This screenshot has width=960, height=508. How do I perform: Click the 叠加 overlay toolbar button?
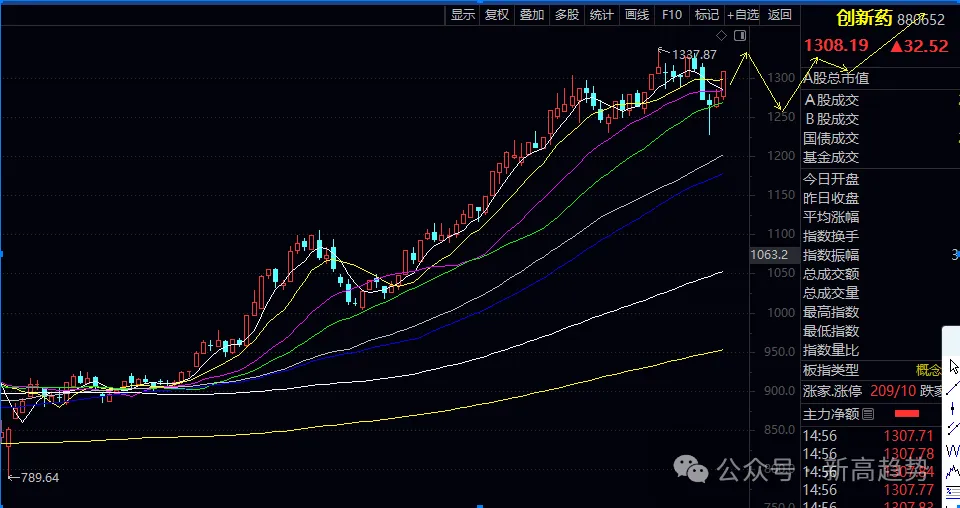[532, 15]
